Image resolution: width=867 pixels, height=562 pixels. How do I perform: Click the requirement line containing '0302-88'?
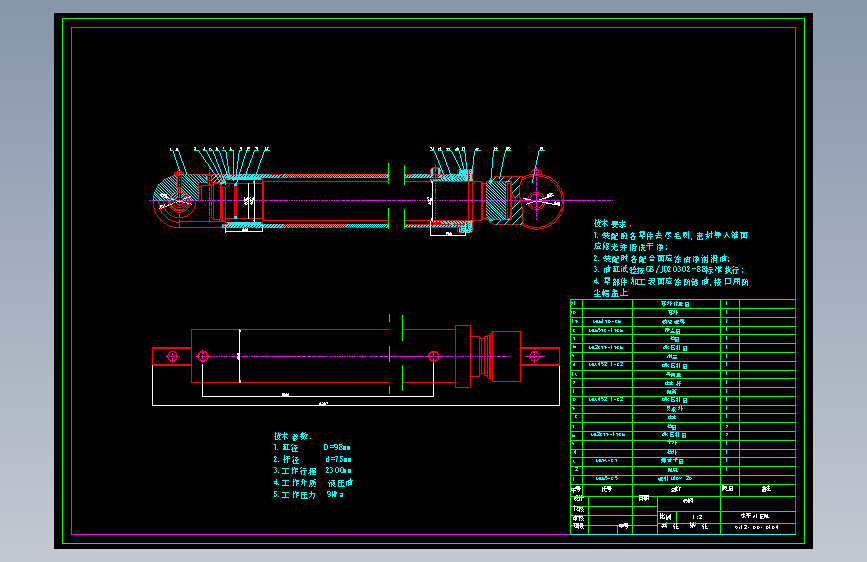coord(668,270)
